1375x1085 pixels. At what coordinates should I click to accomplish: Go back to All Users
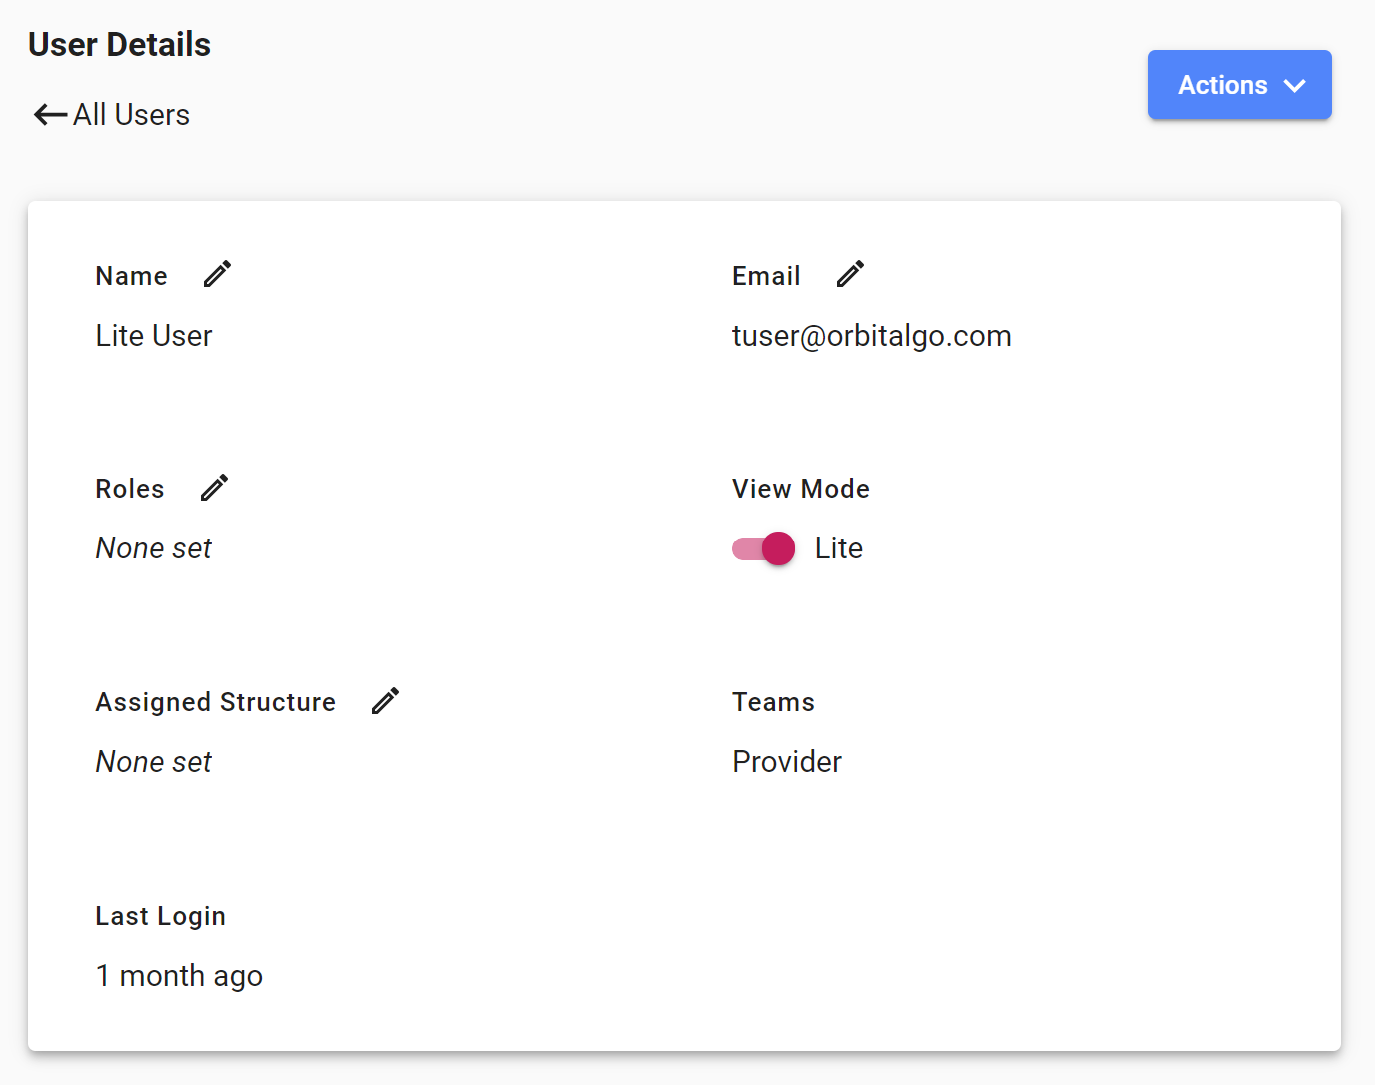pyautogui.click(x=130, y=115)
